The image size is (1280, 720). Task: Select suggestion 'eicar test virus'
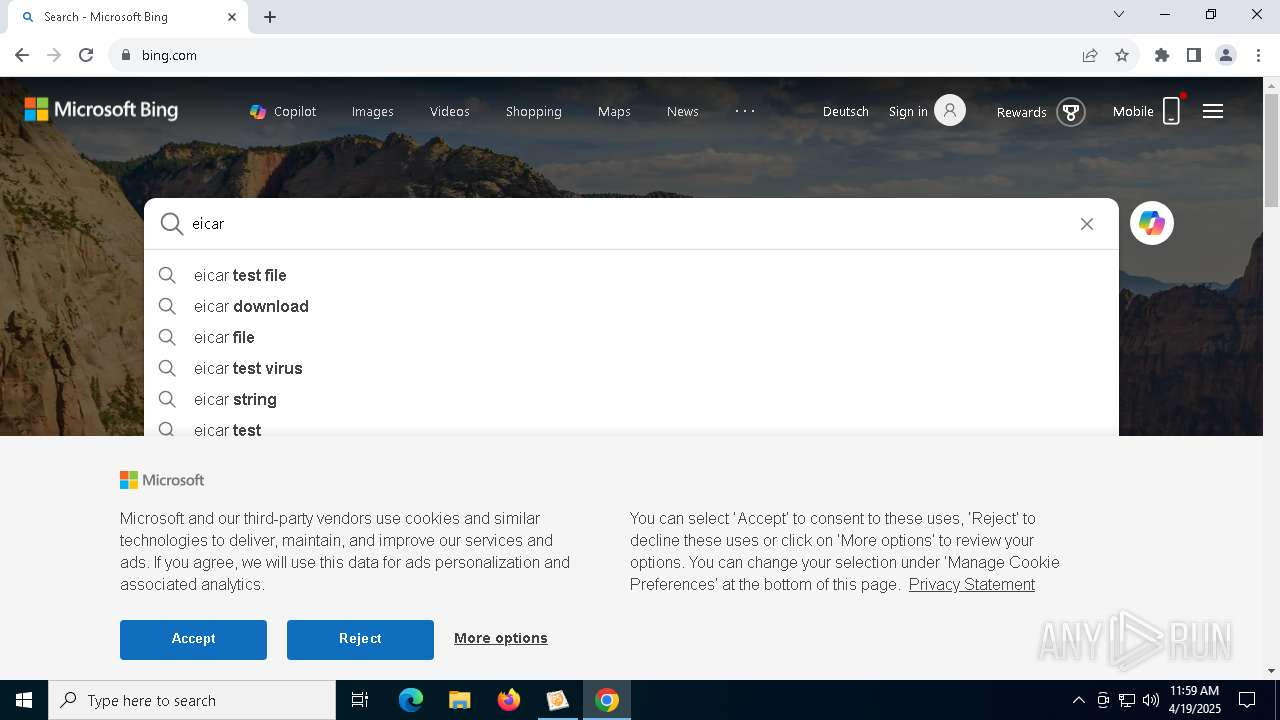pos(631,368)
